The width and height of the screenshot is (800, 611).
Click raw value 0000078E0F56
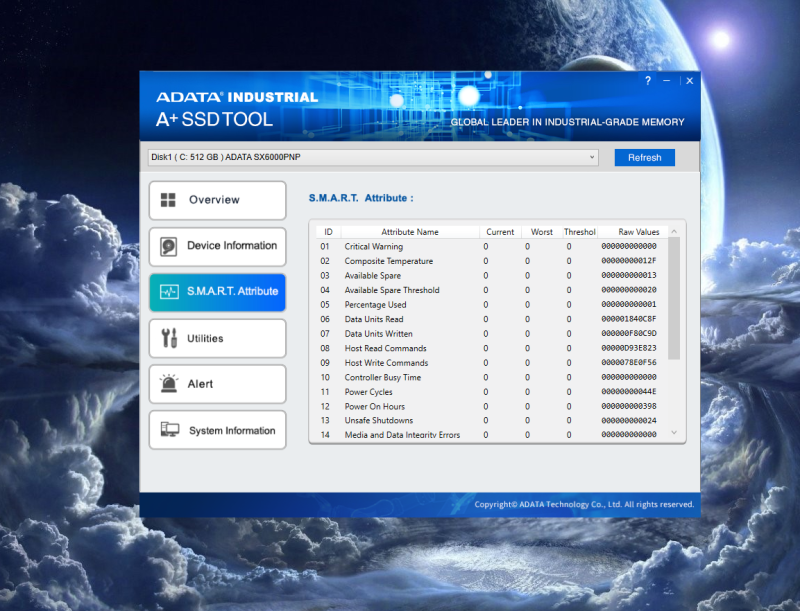coord(629,362)
